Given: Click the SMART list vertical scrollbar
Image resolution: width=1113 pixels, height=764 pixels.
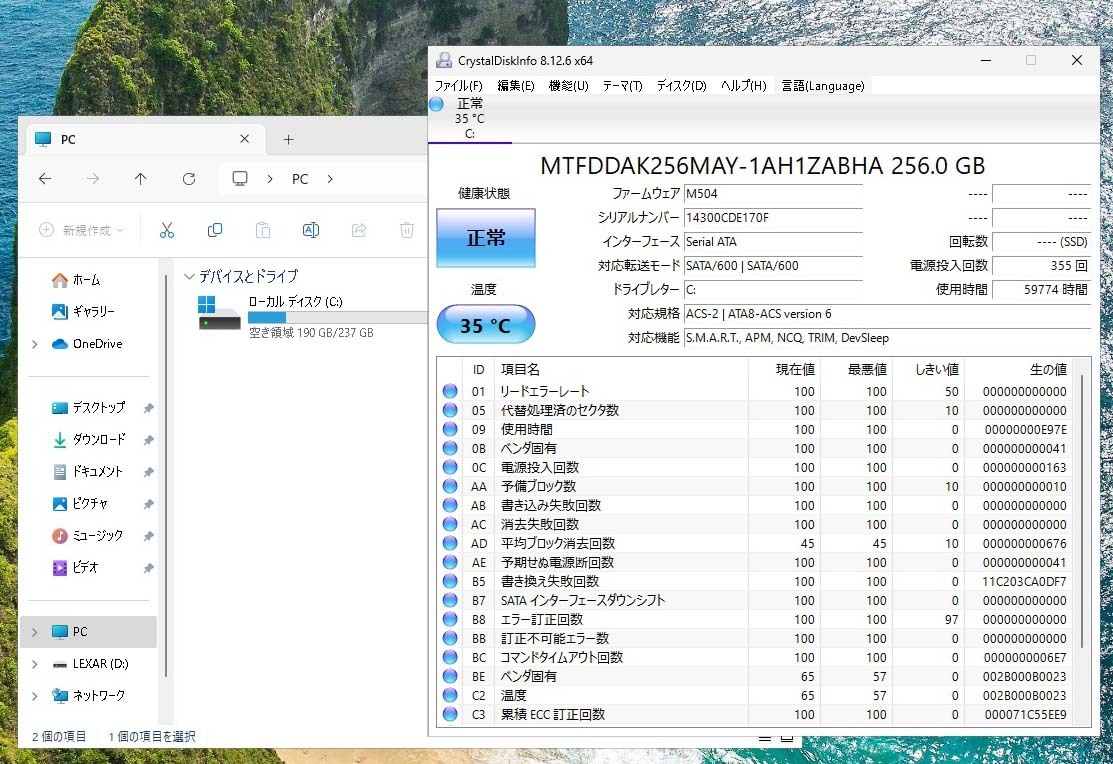Looking at the screenshot, I should click(1082, 511).
